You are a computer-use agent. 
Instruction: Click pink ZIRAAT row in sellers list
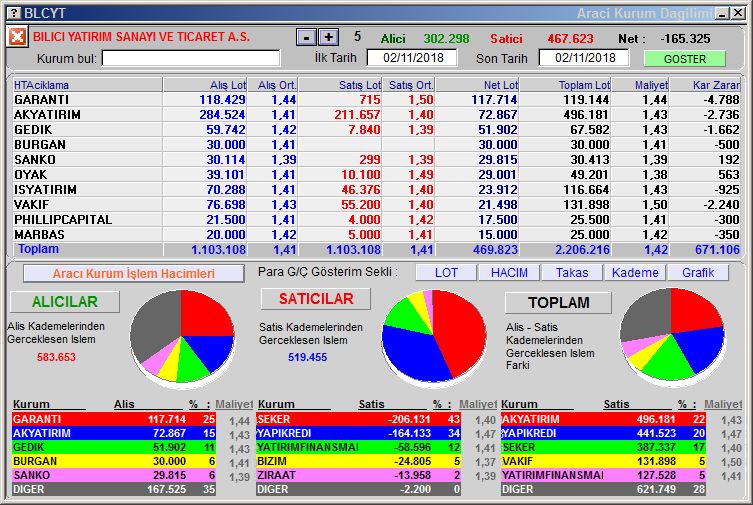[359, 475]
